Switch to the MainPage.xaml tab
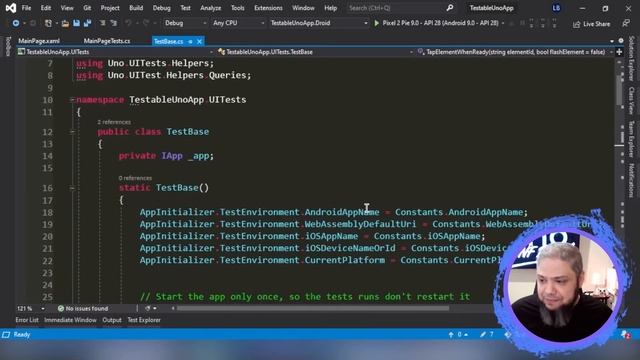 tap(39, 41)
